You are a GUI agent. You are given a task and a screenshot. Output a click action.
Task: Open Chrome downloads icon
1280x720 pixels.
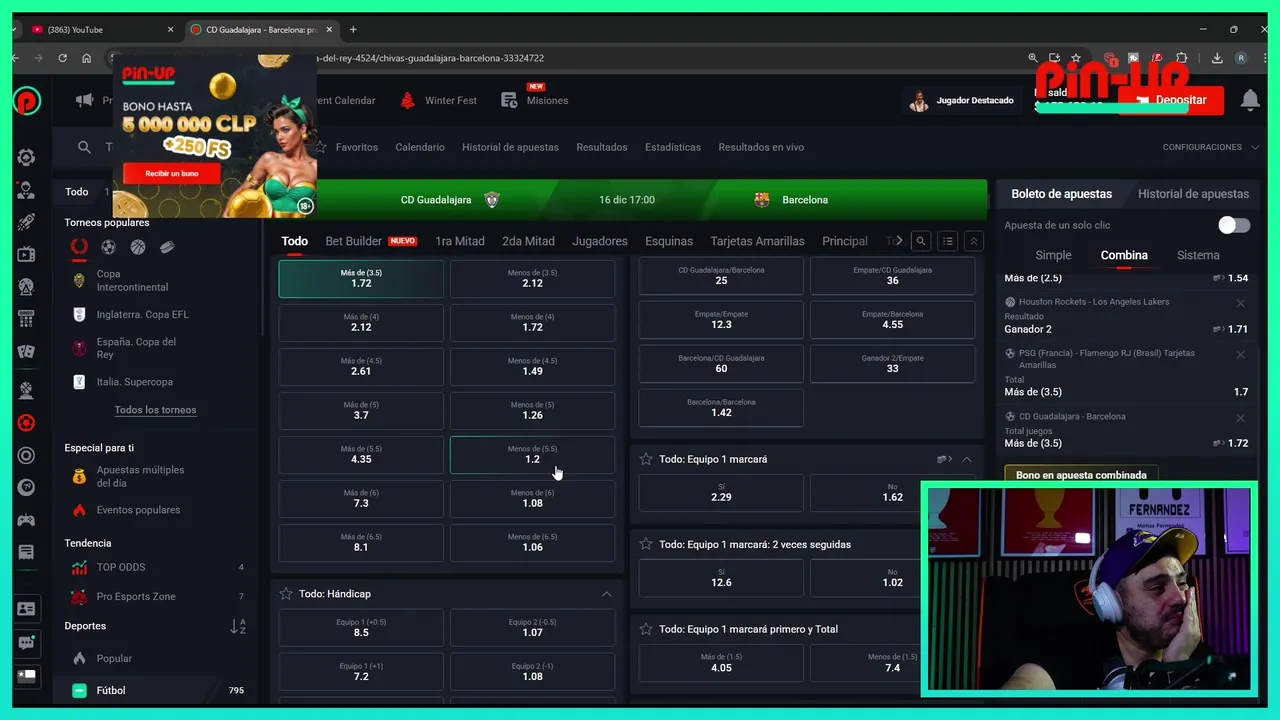(1217, 58)
